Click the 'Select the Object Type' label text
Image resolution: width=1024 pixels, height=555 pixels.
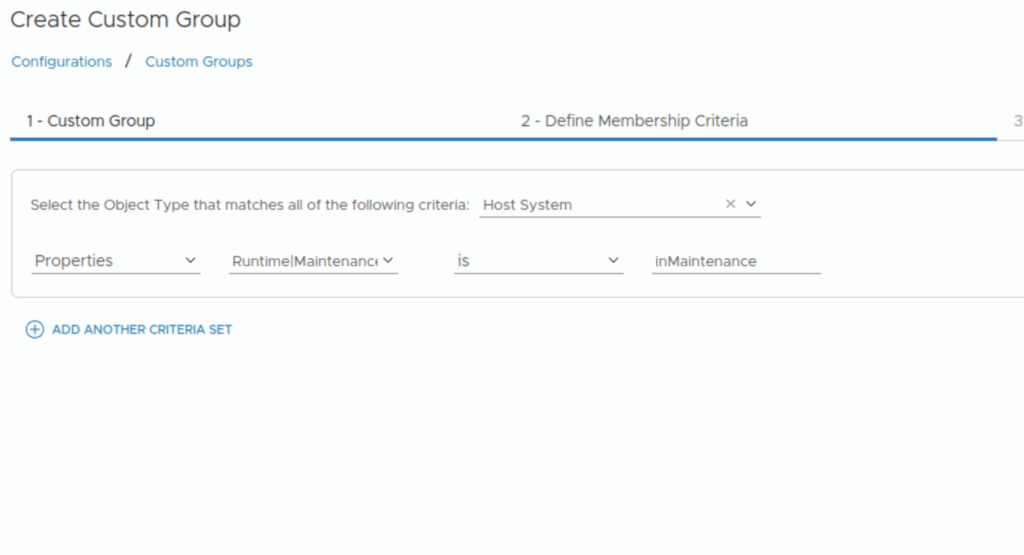[250, 205]
